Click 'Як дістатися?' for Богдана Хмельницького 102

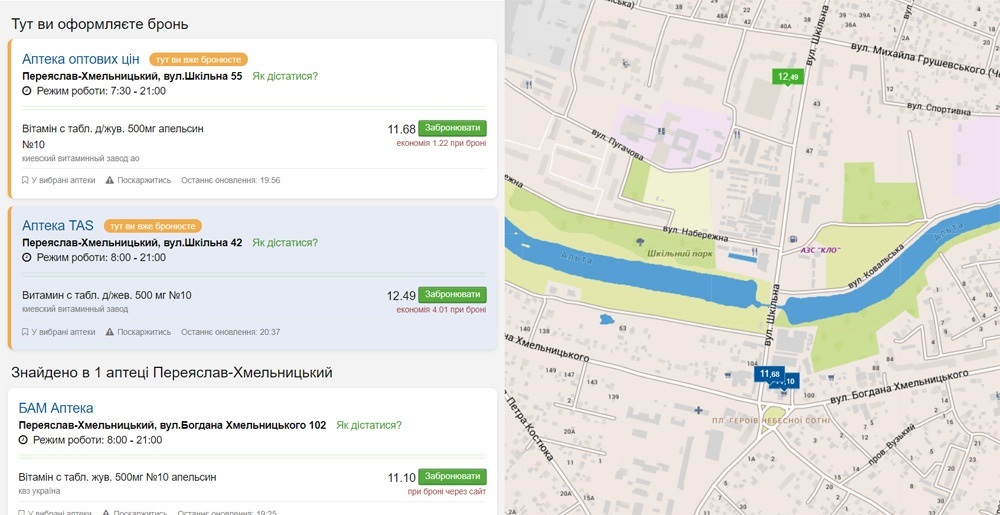(x=369, y=425)
